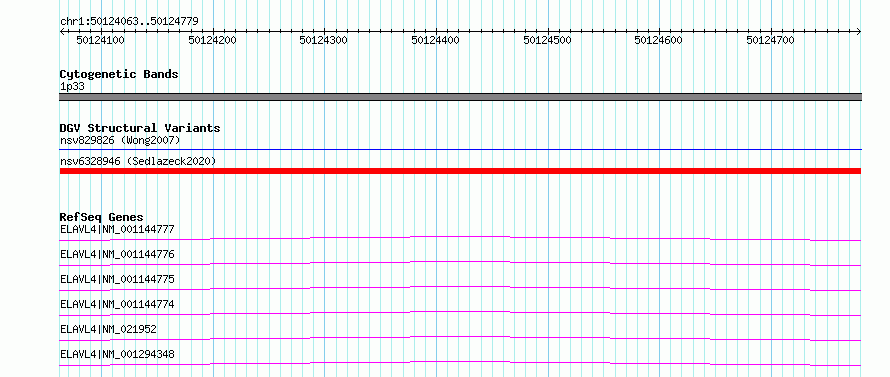
Task: Select transcript ELAVL4|NM_001294348
Action: point(117,354)
